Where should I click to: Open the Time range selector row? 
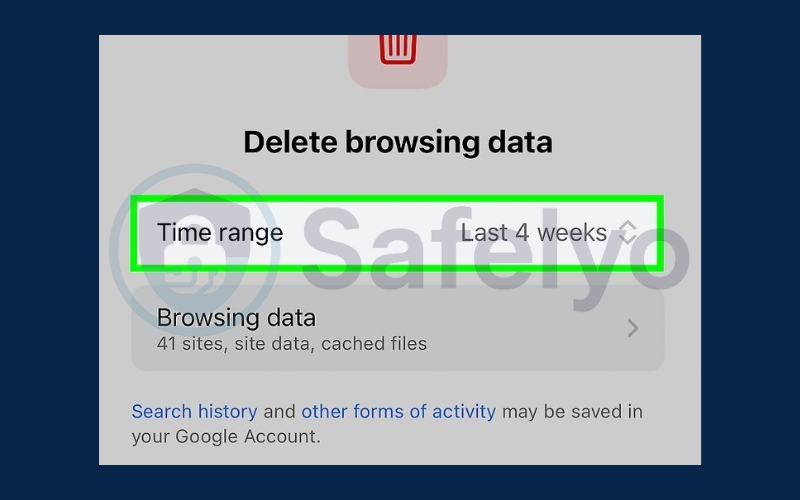[396, 233]
